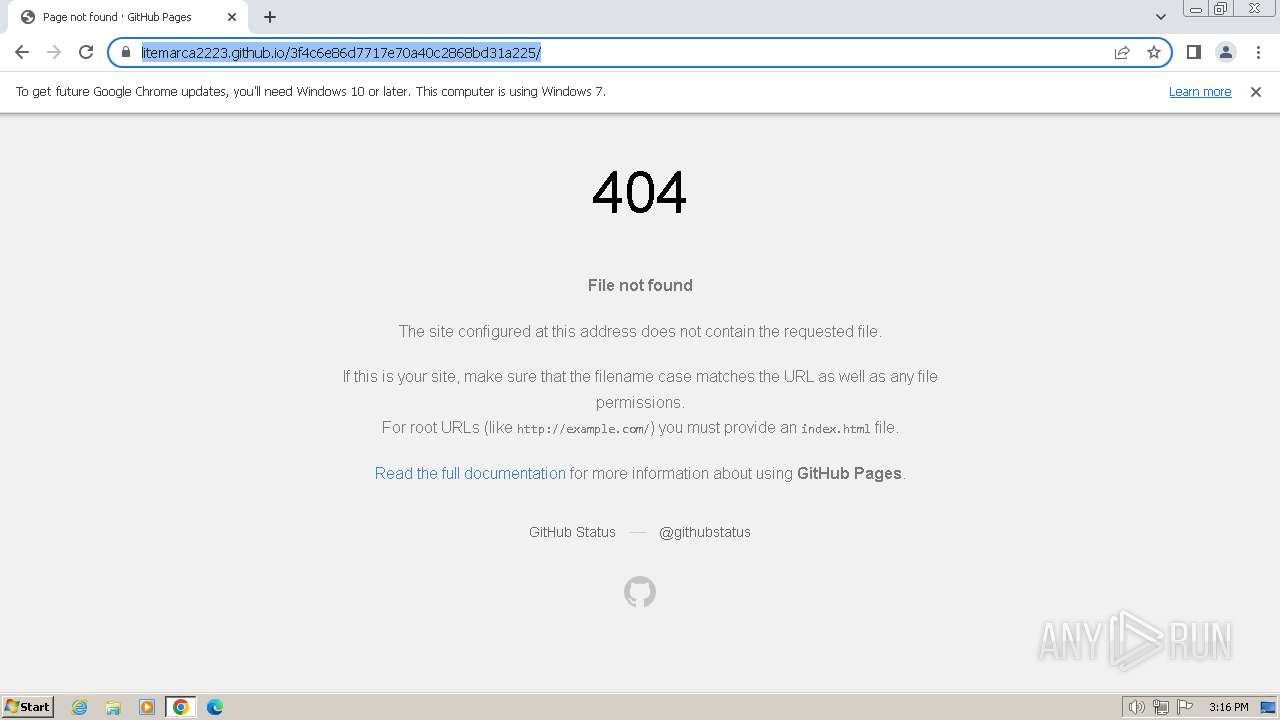Open the Chrome side panel

coord(1193,52)
